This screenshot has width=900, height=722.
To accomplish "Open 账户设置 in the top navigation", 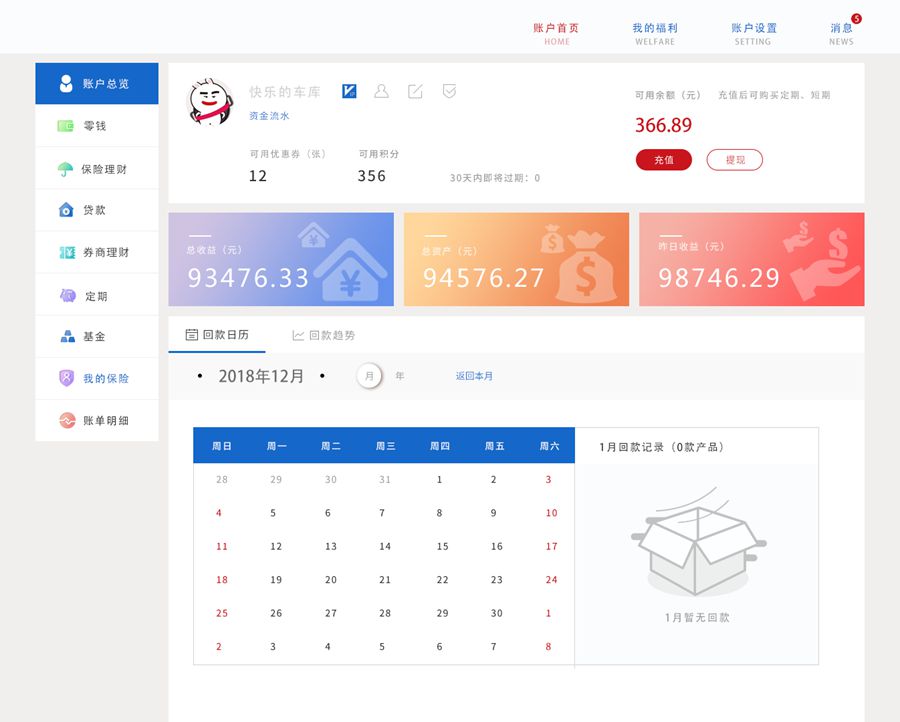I will pyautogui.click(x=753, y=33).
